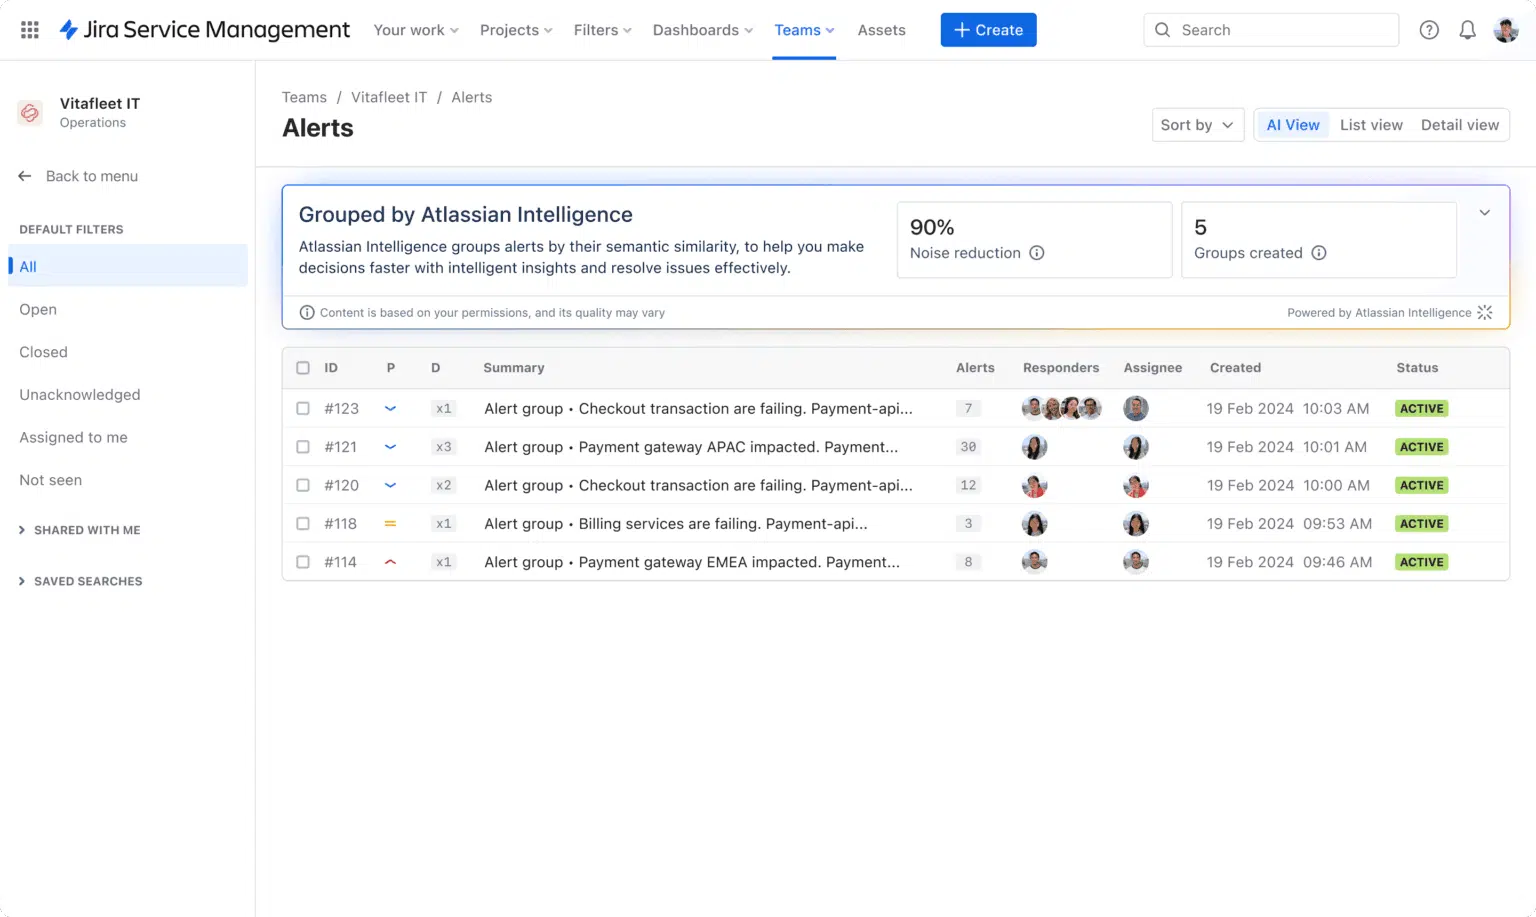
Task: Open the Teams dropdown
Action: point(804,30)
